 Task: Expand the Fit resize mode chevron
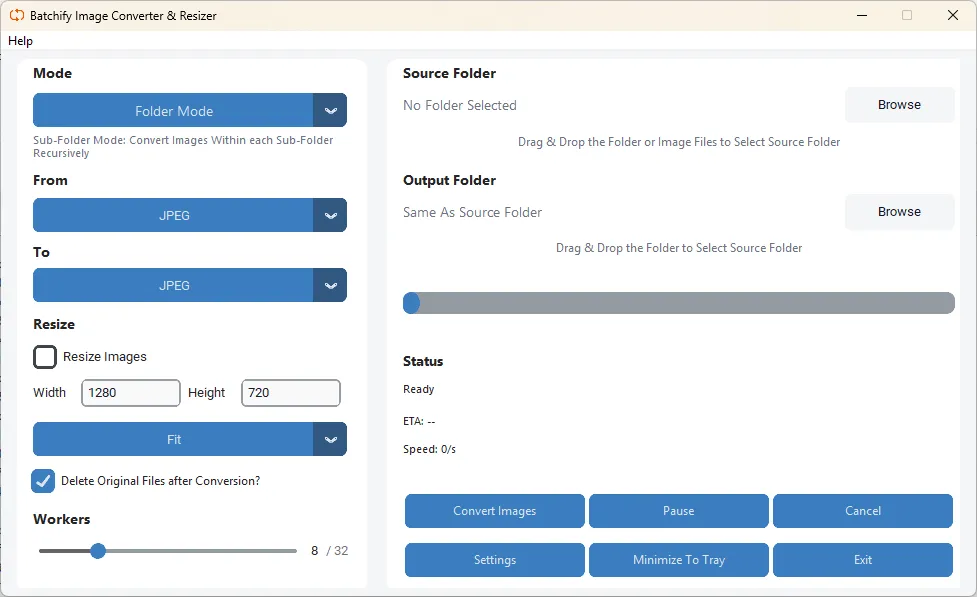point(331,439)
